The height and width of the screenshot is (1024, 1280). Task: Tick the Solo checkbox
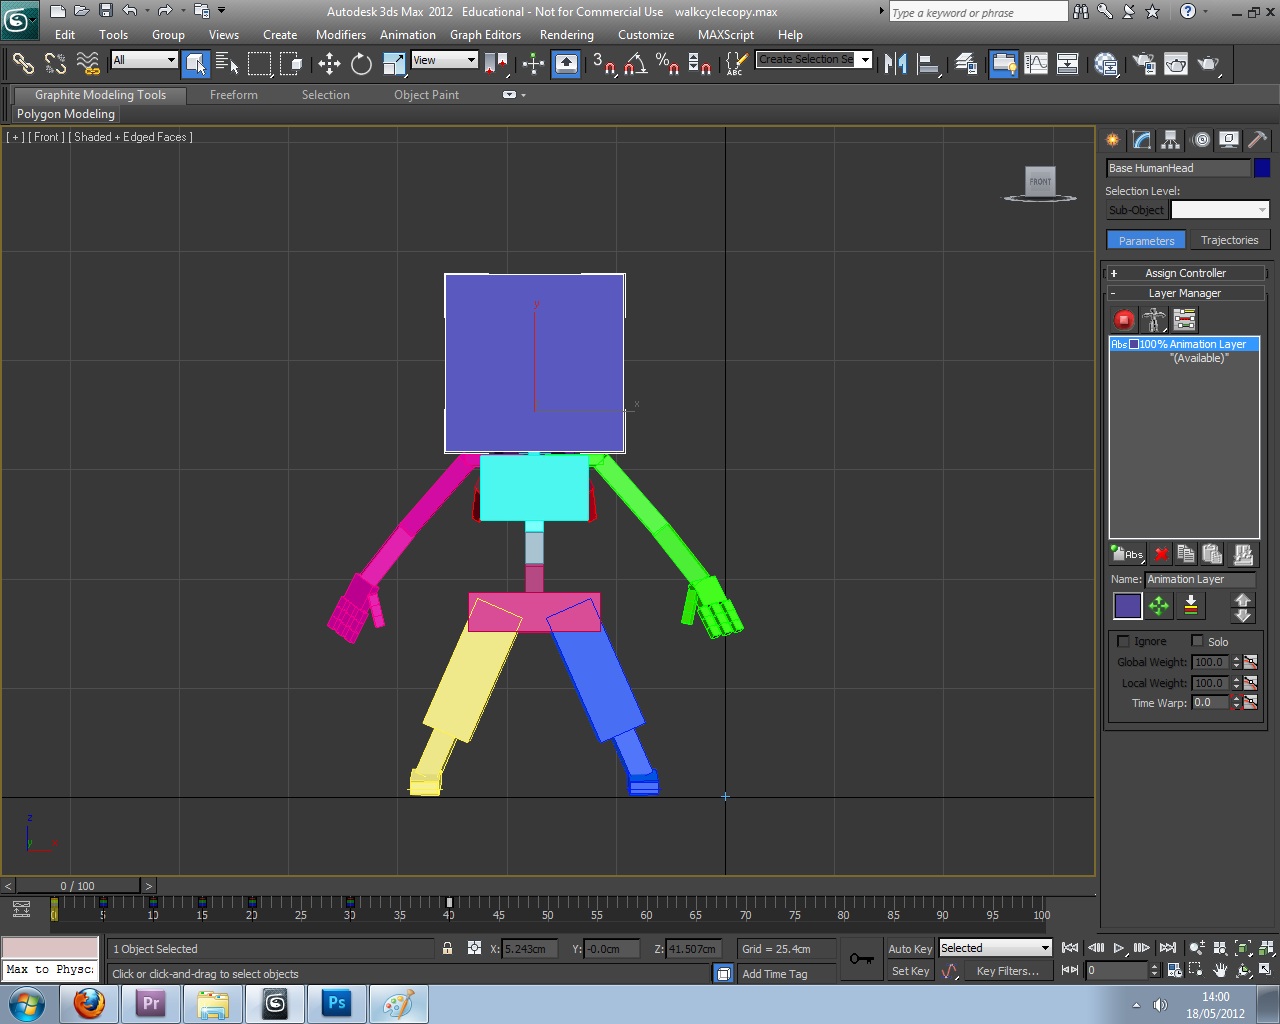(x=1197, y=641)
